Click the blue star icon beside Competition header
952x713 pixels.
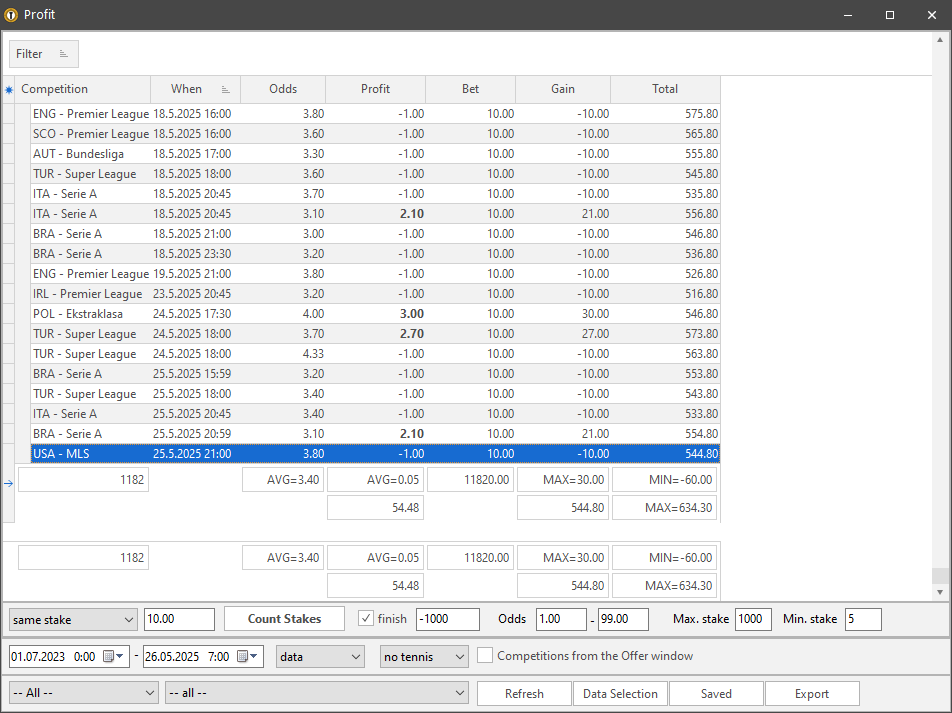click(9, 90)
